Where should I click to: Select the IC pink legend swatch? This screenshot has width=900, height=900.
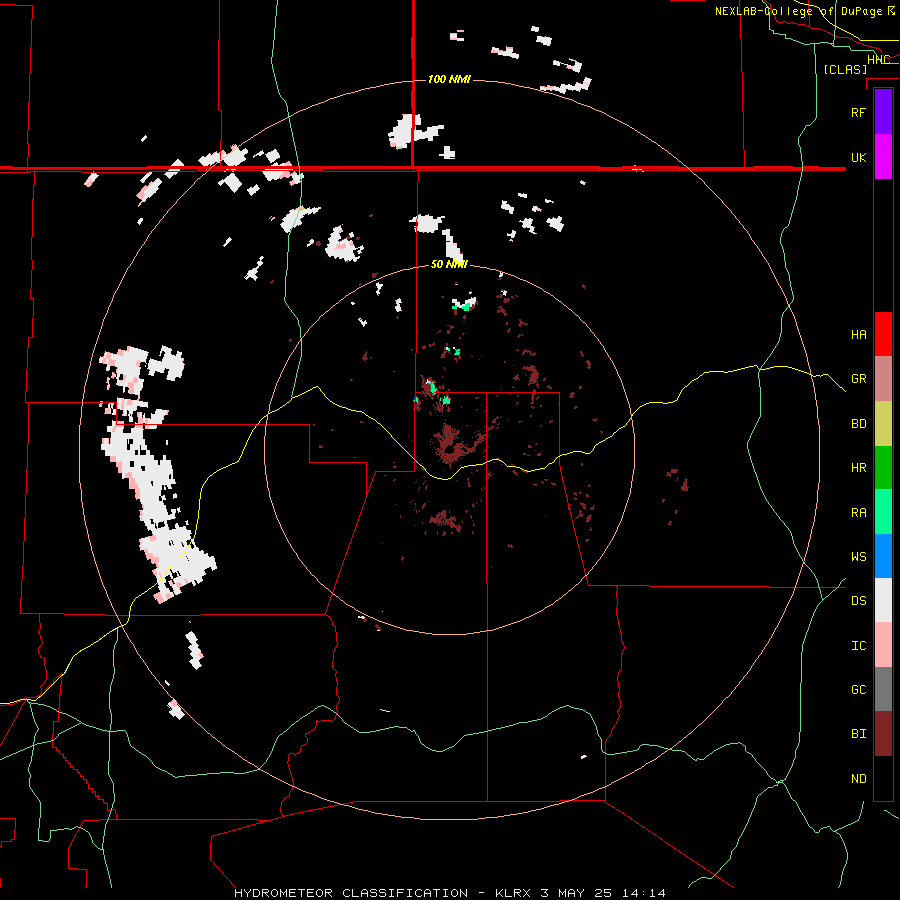point(883,645)
